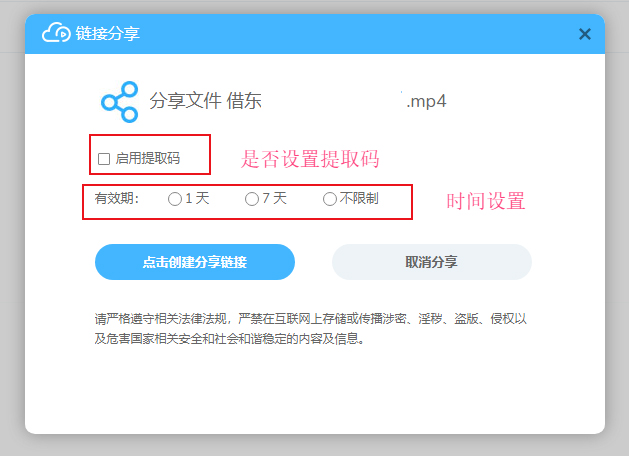This screenshot has height=456, width=629.
Task: Click the 有效期 label
Action: (x=117, y=199)
